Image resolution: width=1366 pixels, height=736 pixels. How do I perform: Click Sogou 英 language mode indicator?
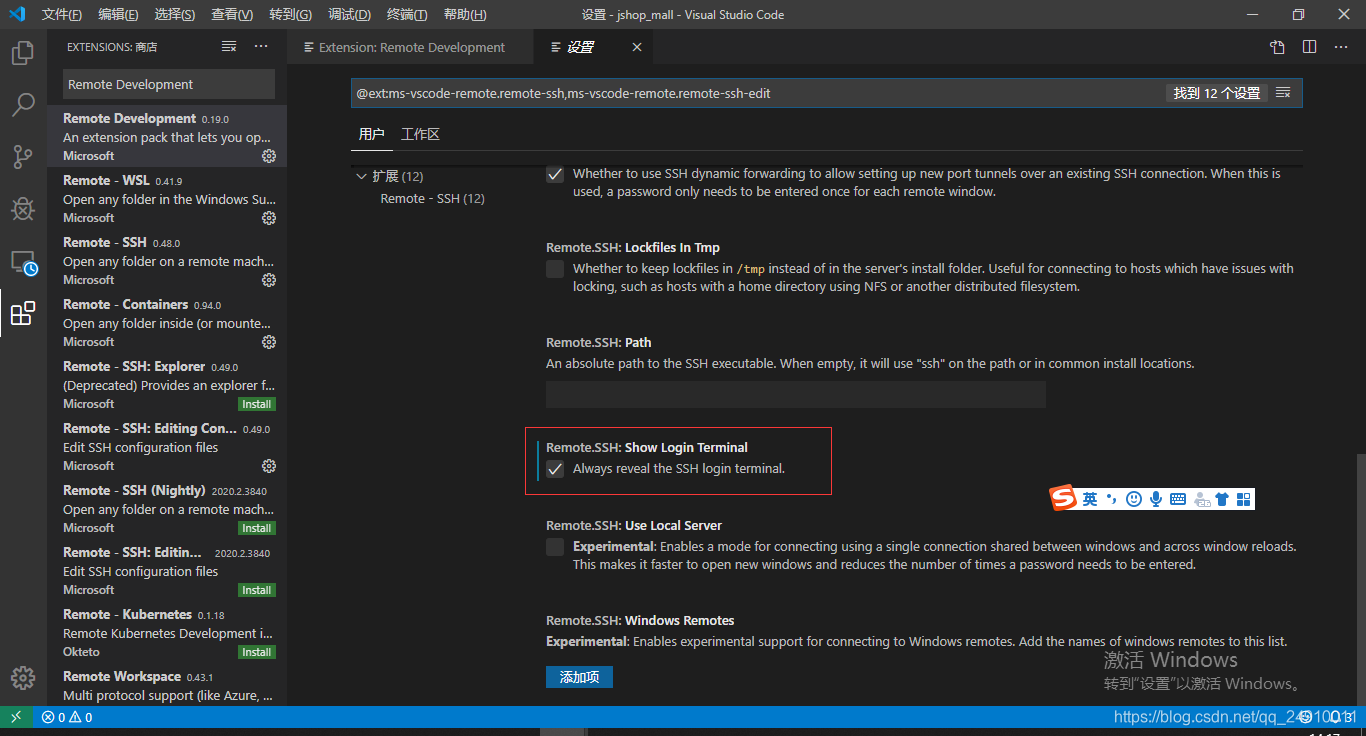point(1090,498)
